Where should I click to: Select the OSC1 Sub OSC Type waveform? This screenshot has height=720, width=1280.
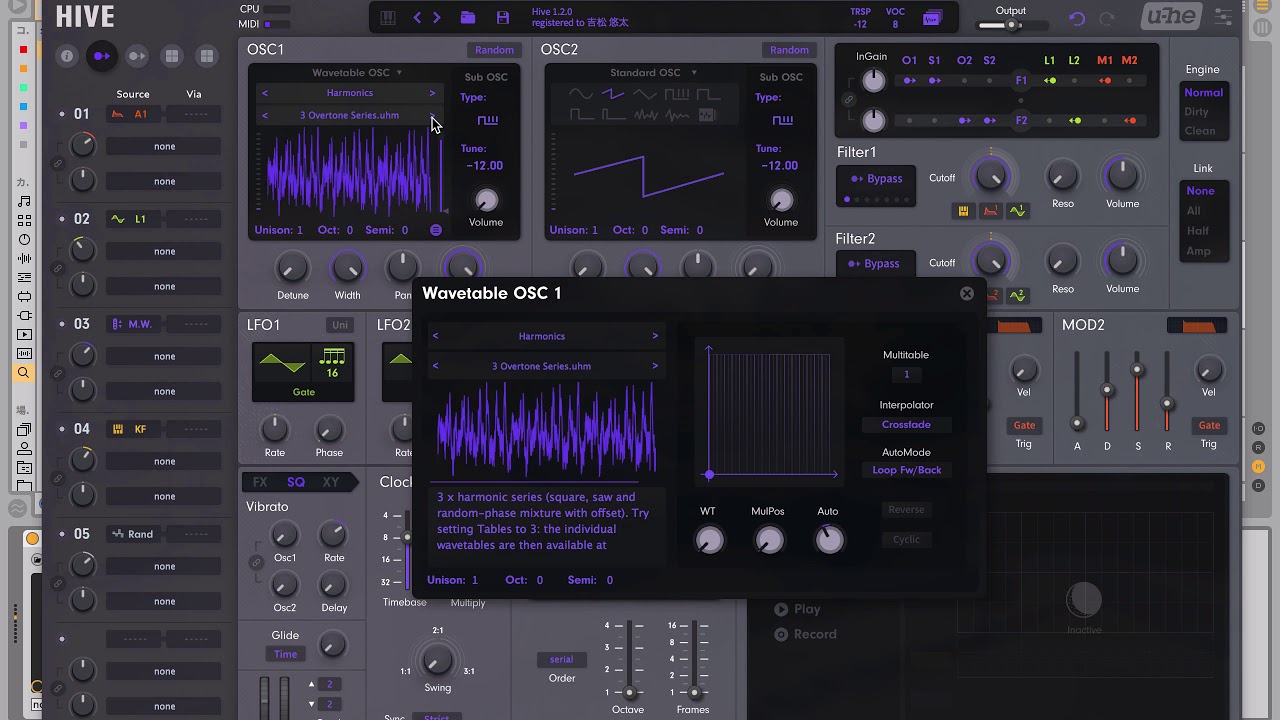tap(487, 121)
